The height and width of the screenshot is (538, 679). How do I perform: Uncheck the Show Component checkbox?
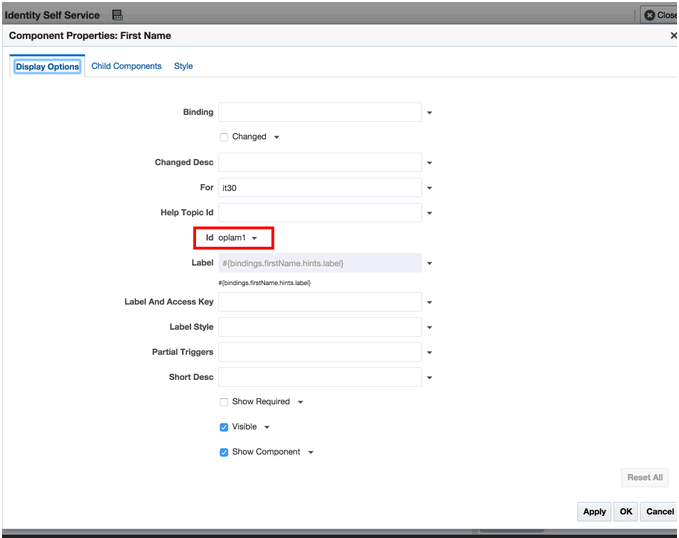(x=224, y=453)
